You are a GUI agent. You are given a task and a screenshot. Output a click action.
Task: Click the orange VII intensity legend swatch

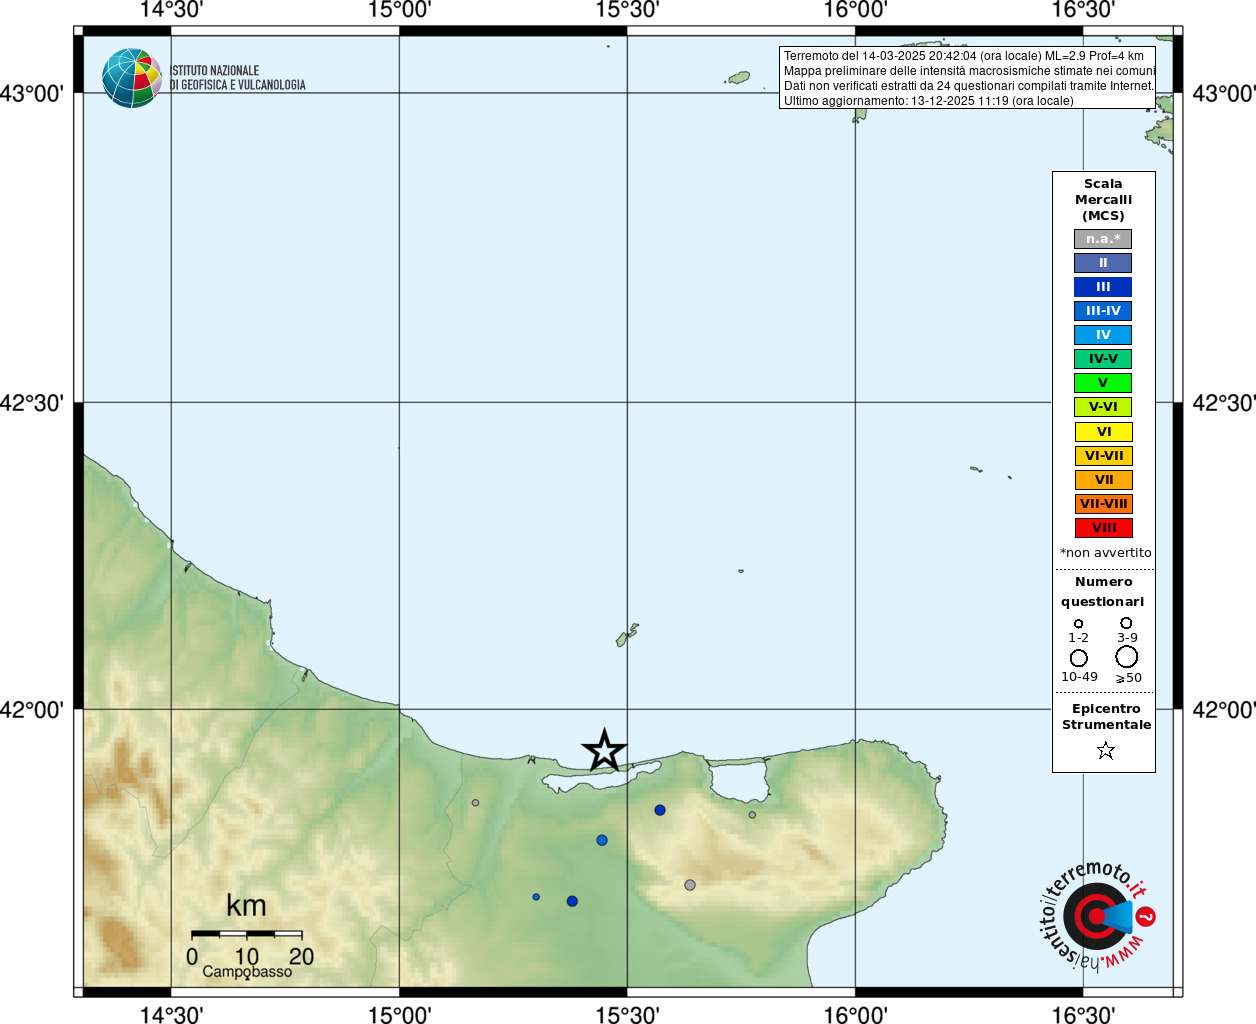click(x=1103, y=480)
